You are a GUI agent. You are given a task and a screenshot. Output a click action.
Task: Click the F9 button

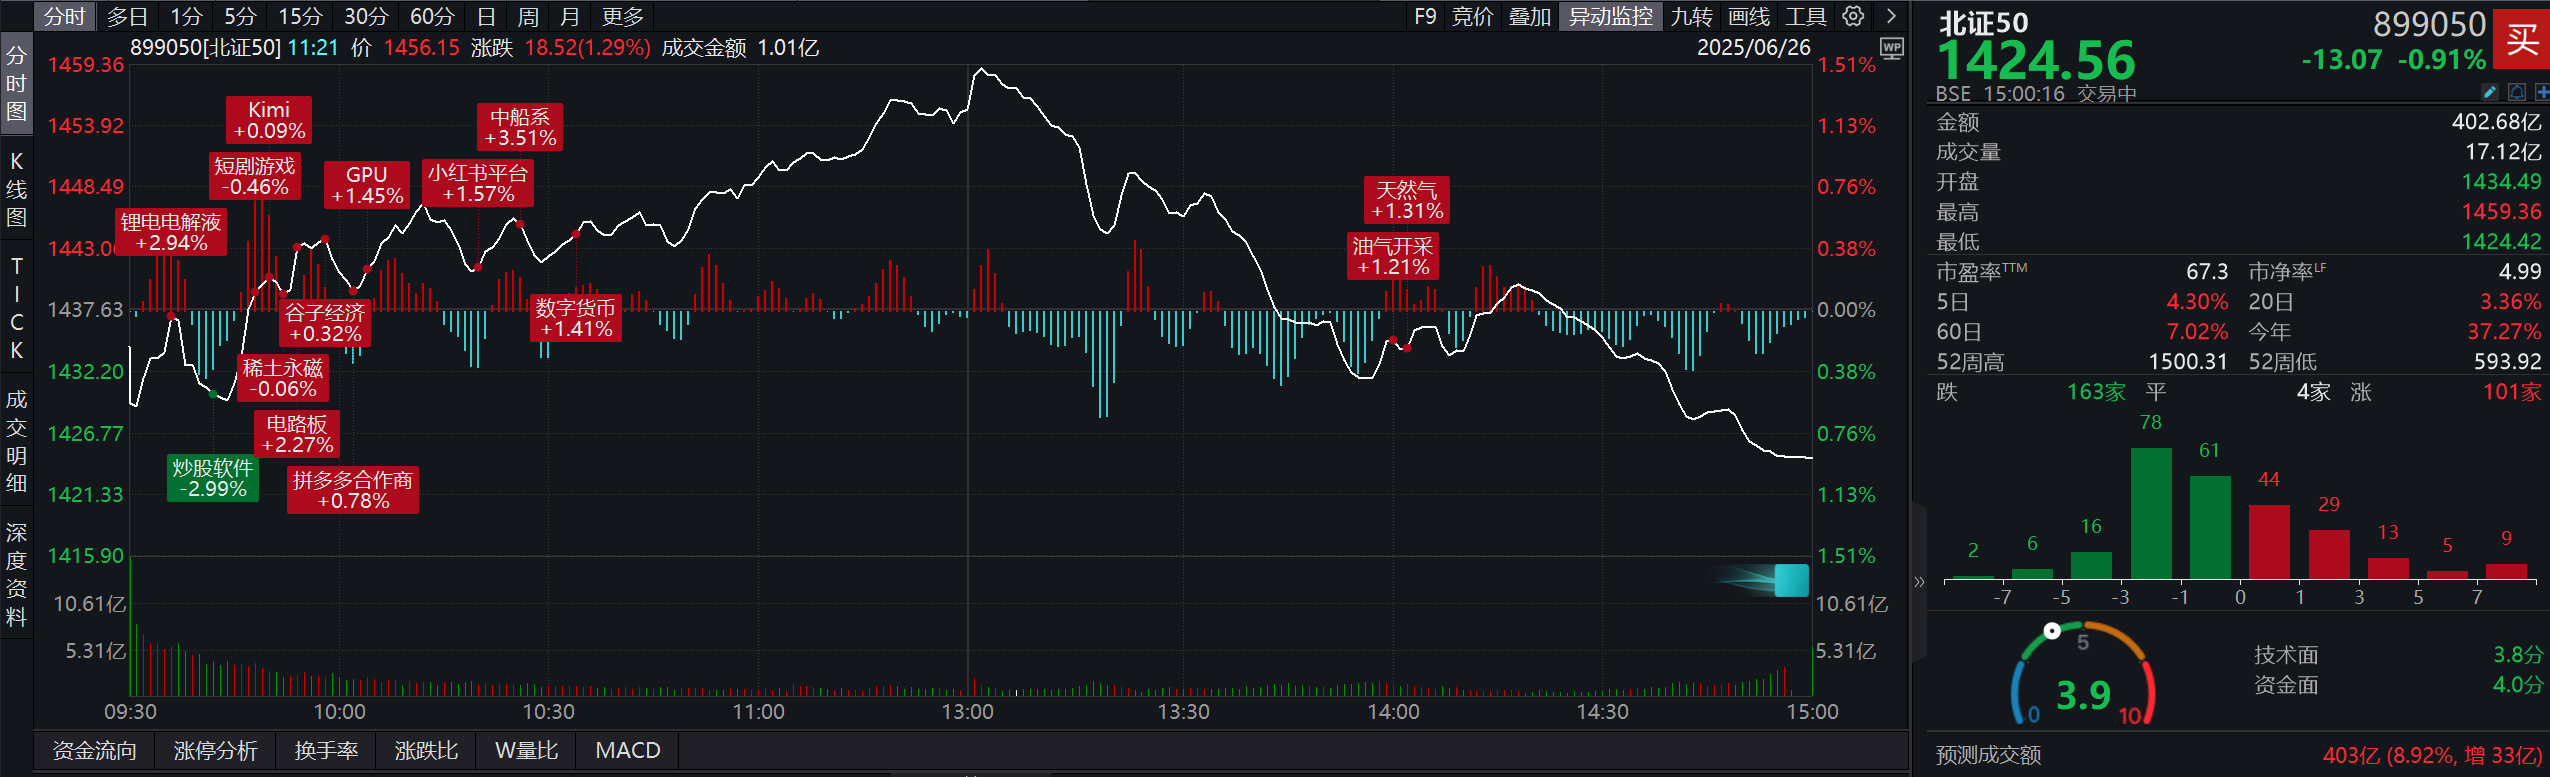coord(1425,16)
